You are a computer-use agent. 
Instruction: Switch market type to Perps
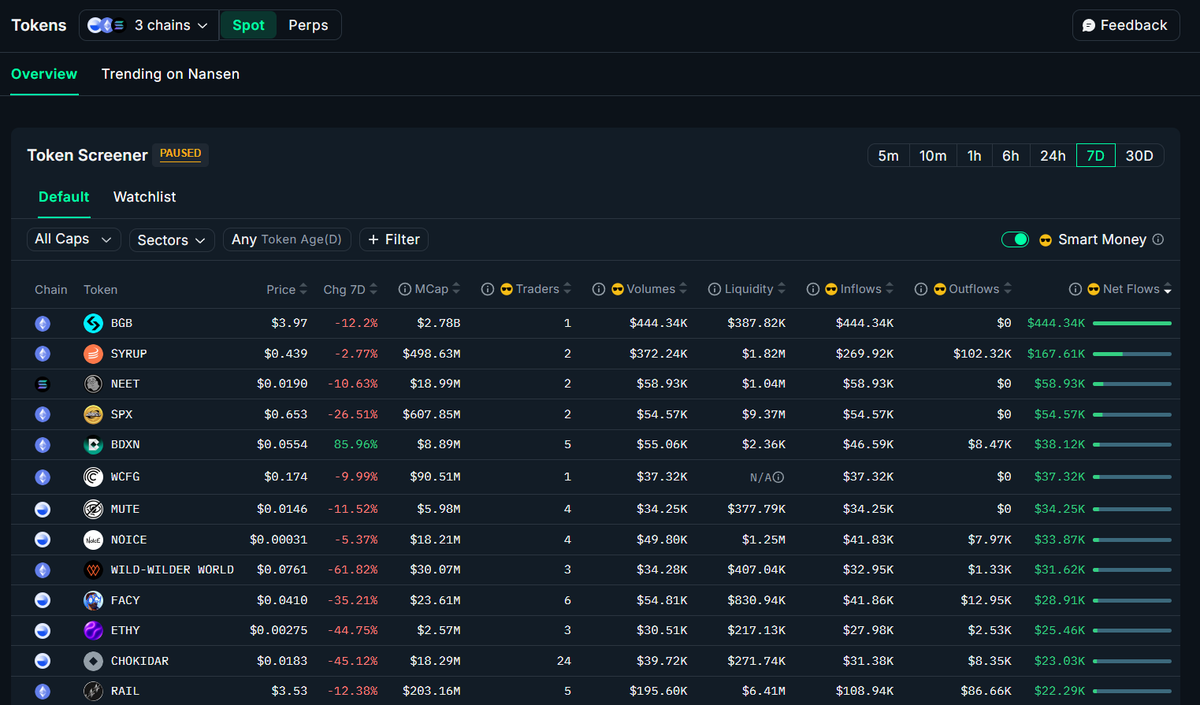[x=308, y=25]
